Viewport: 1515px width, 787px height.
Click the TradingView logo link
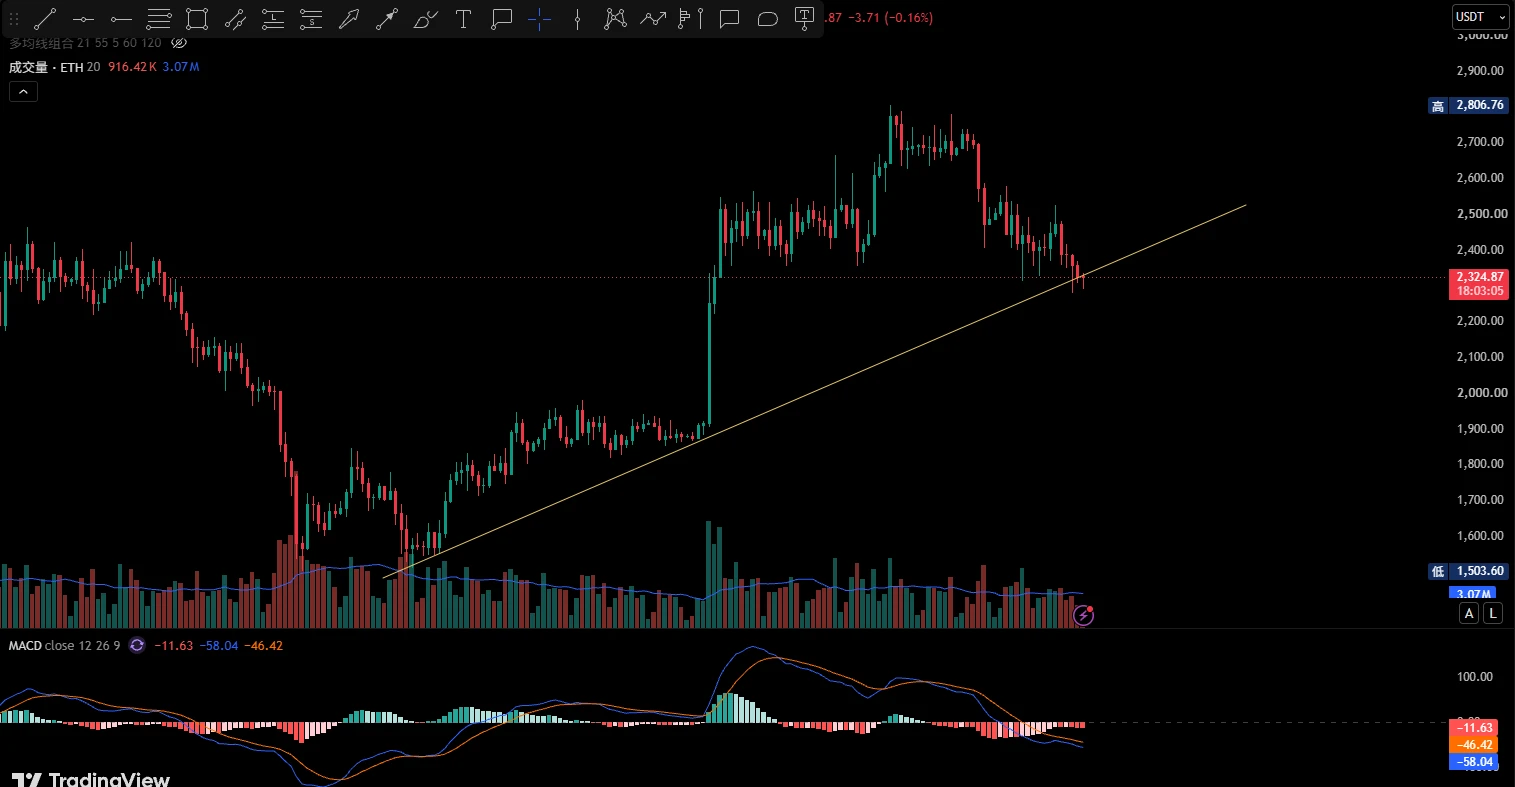pyautogui.click(x=90, y=779)
